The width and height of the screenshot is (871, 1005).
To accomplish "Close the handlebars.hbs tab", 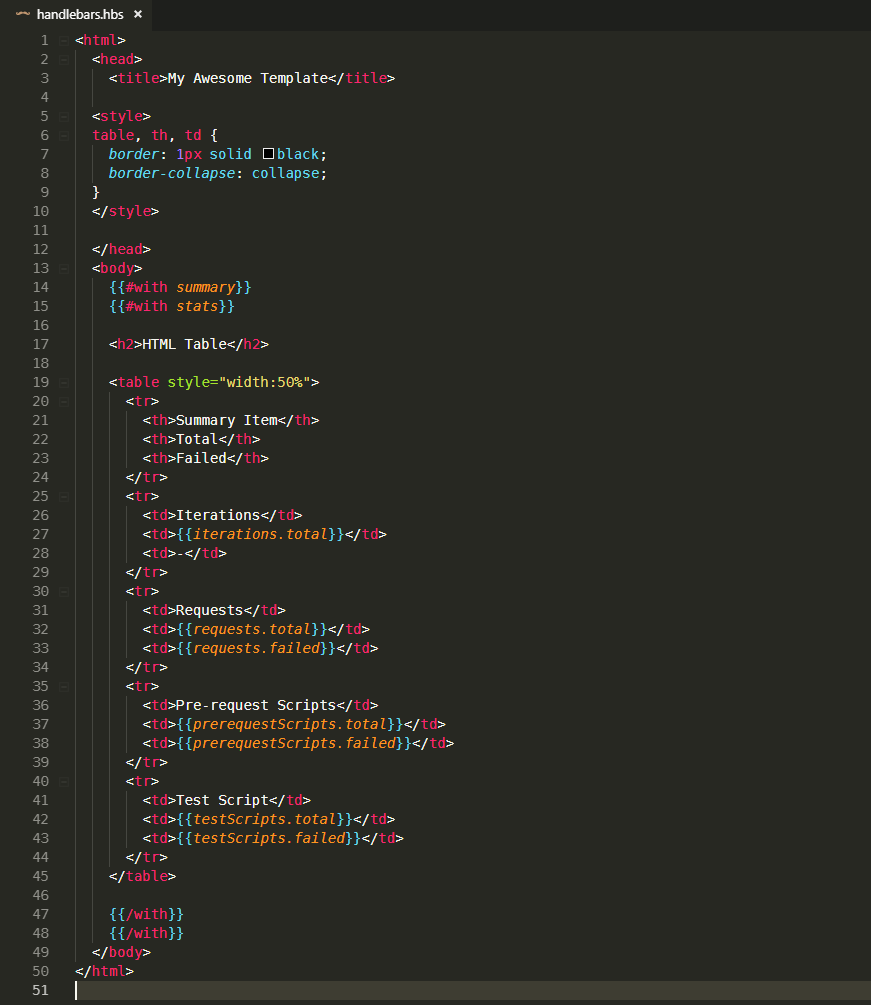I will pyautogui.click(x=138, y=15).
